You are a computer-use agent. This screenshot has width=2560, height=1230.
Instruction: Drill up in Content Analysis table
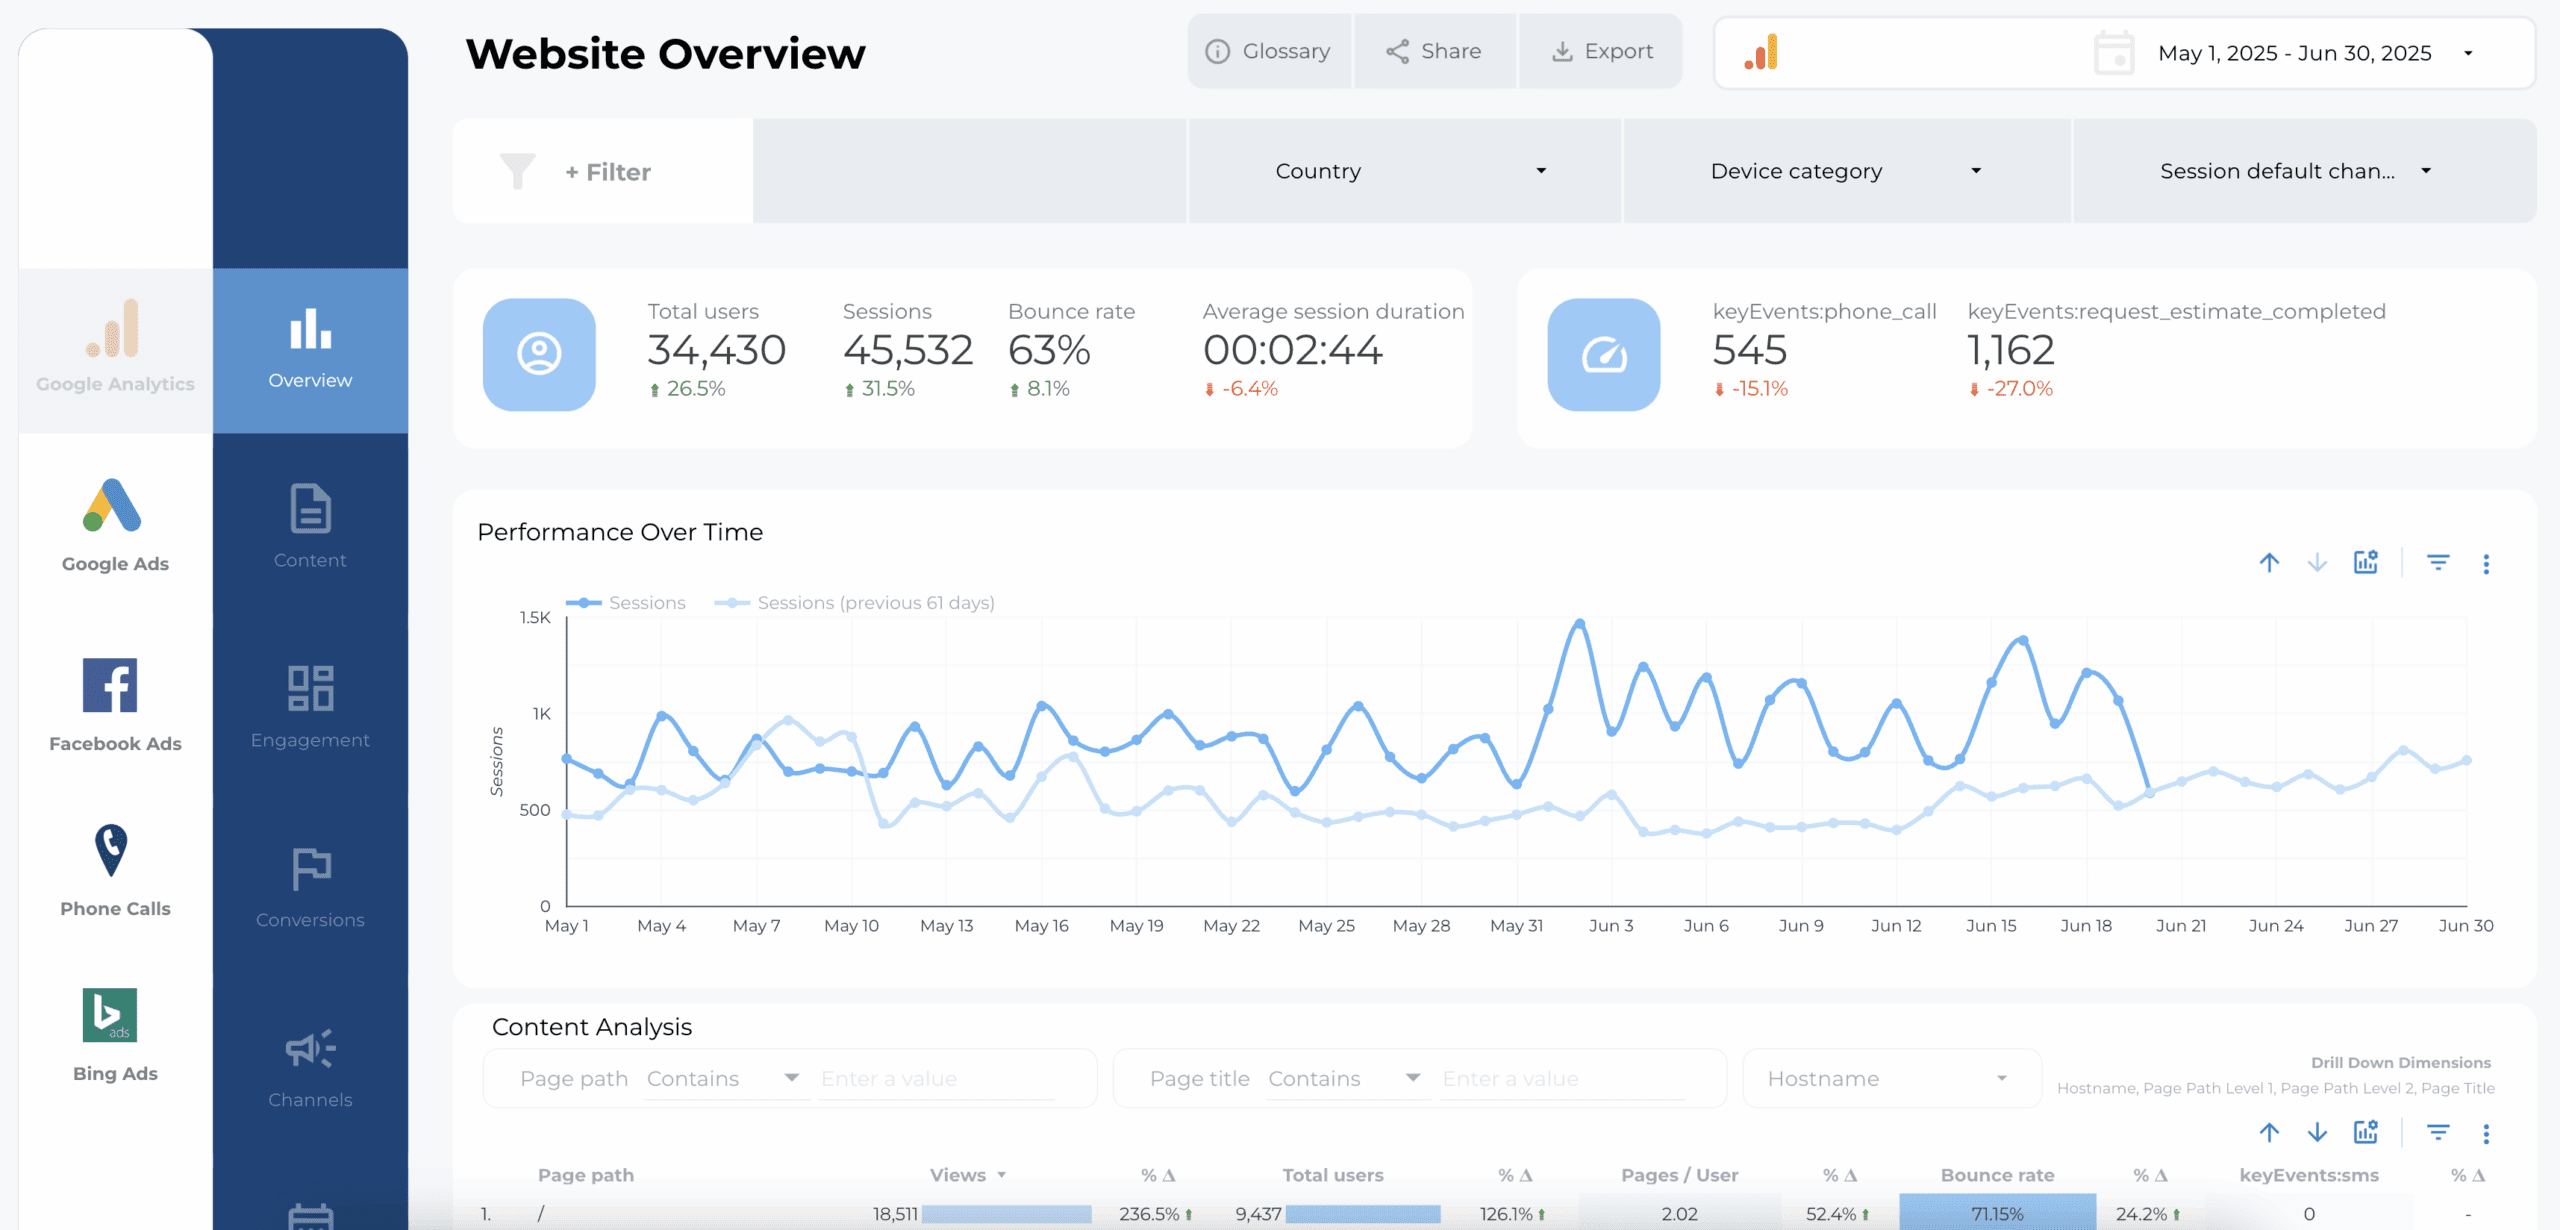[2269, 1133]
